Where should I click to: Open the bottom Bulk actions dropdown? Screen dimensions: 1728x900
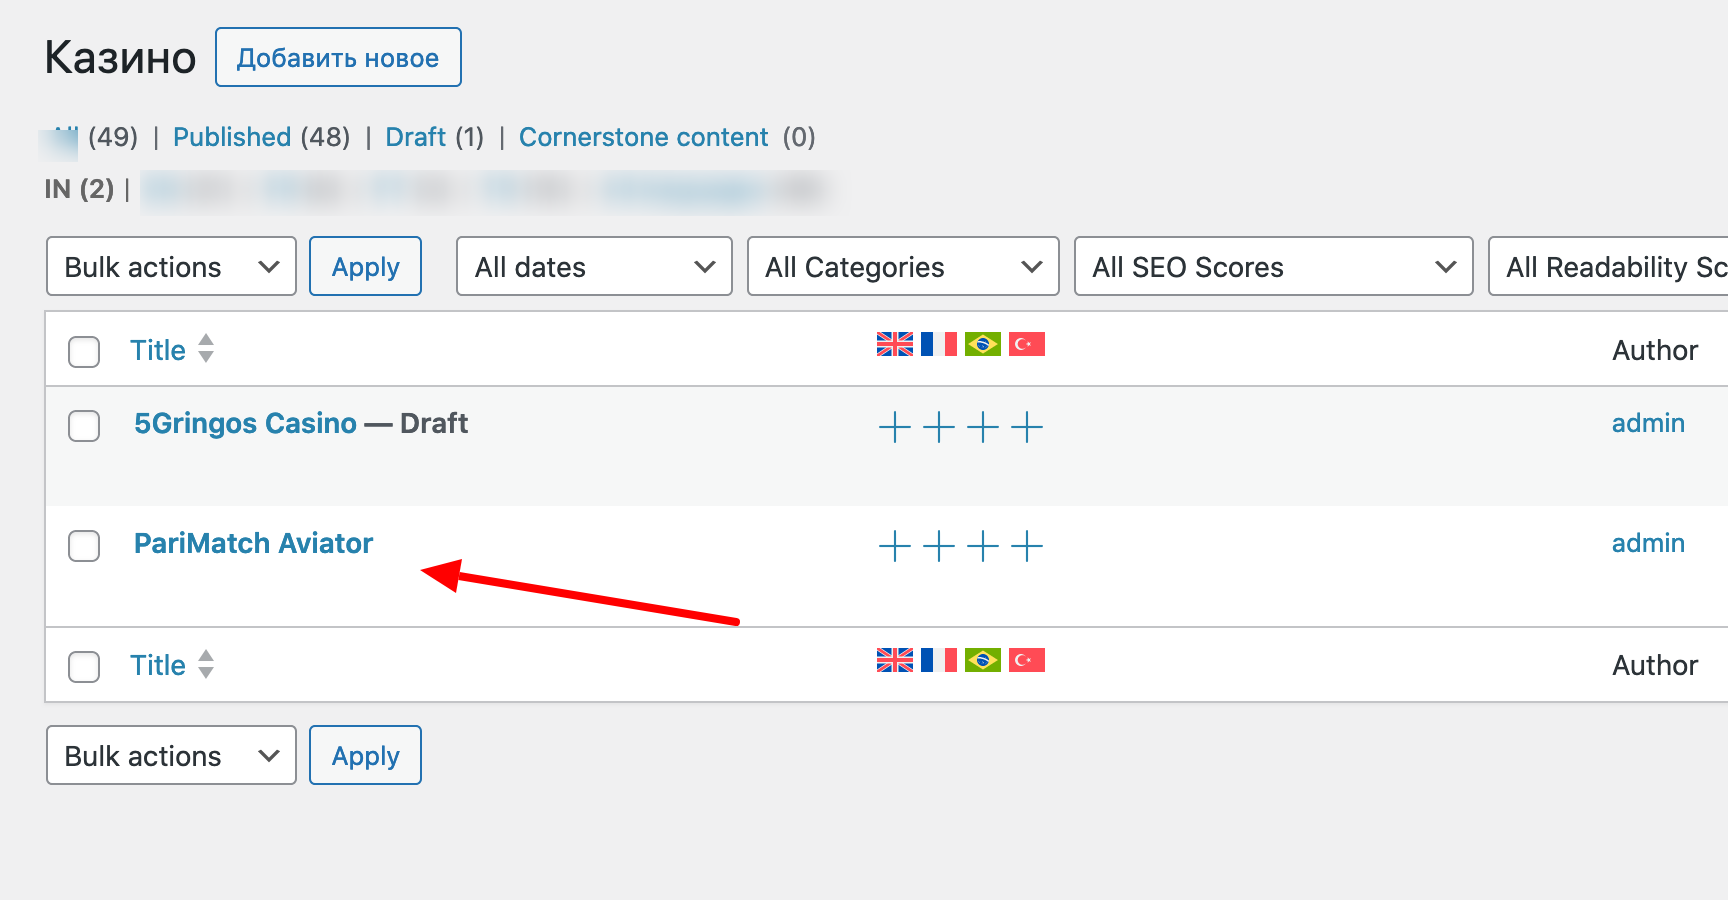tap(171, 755)
